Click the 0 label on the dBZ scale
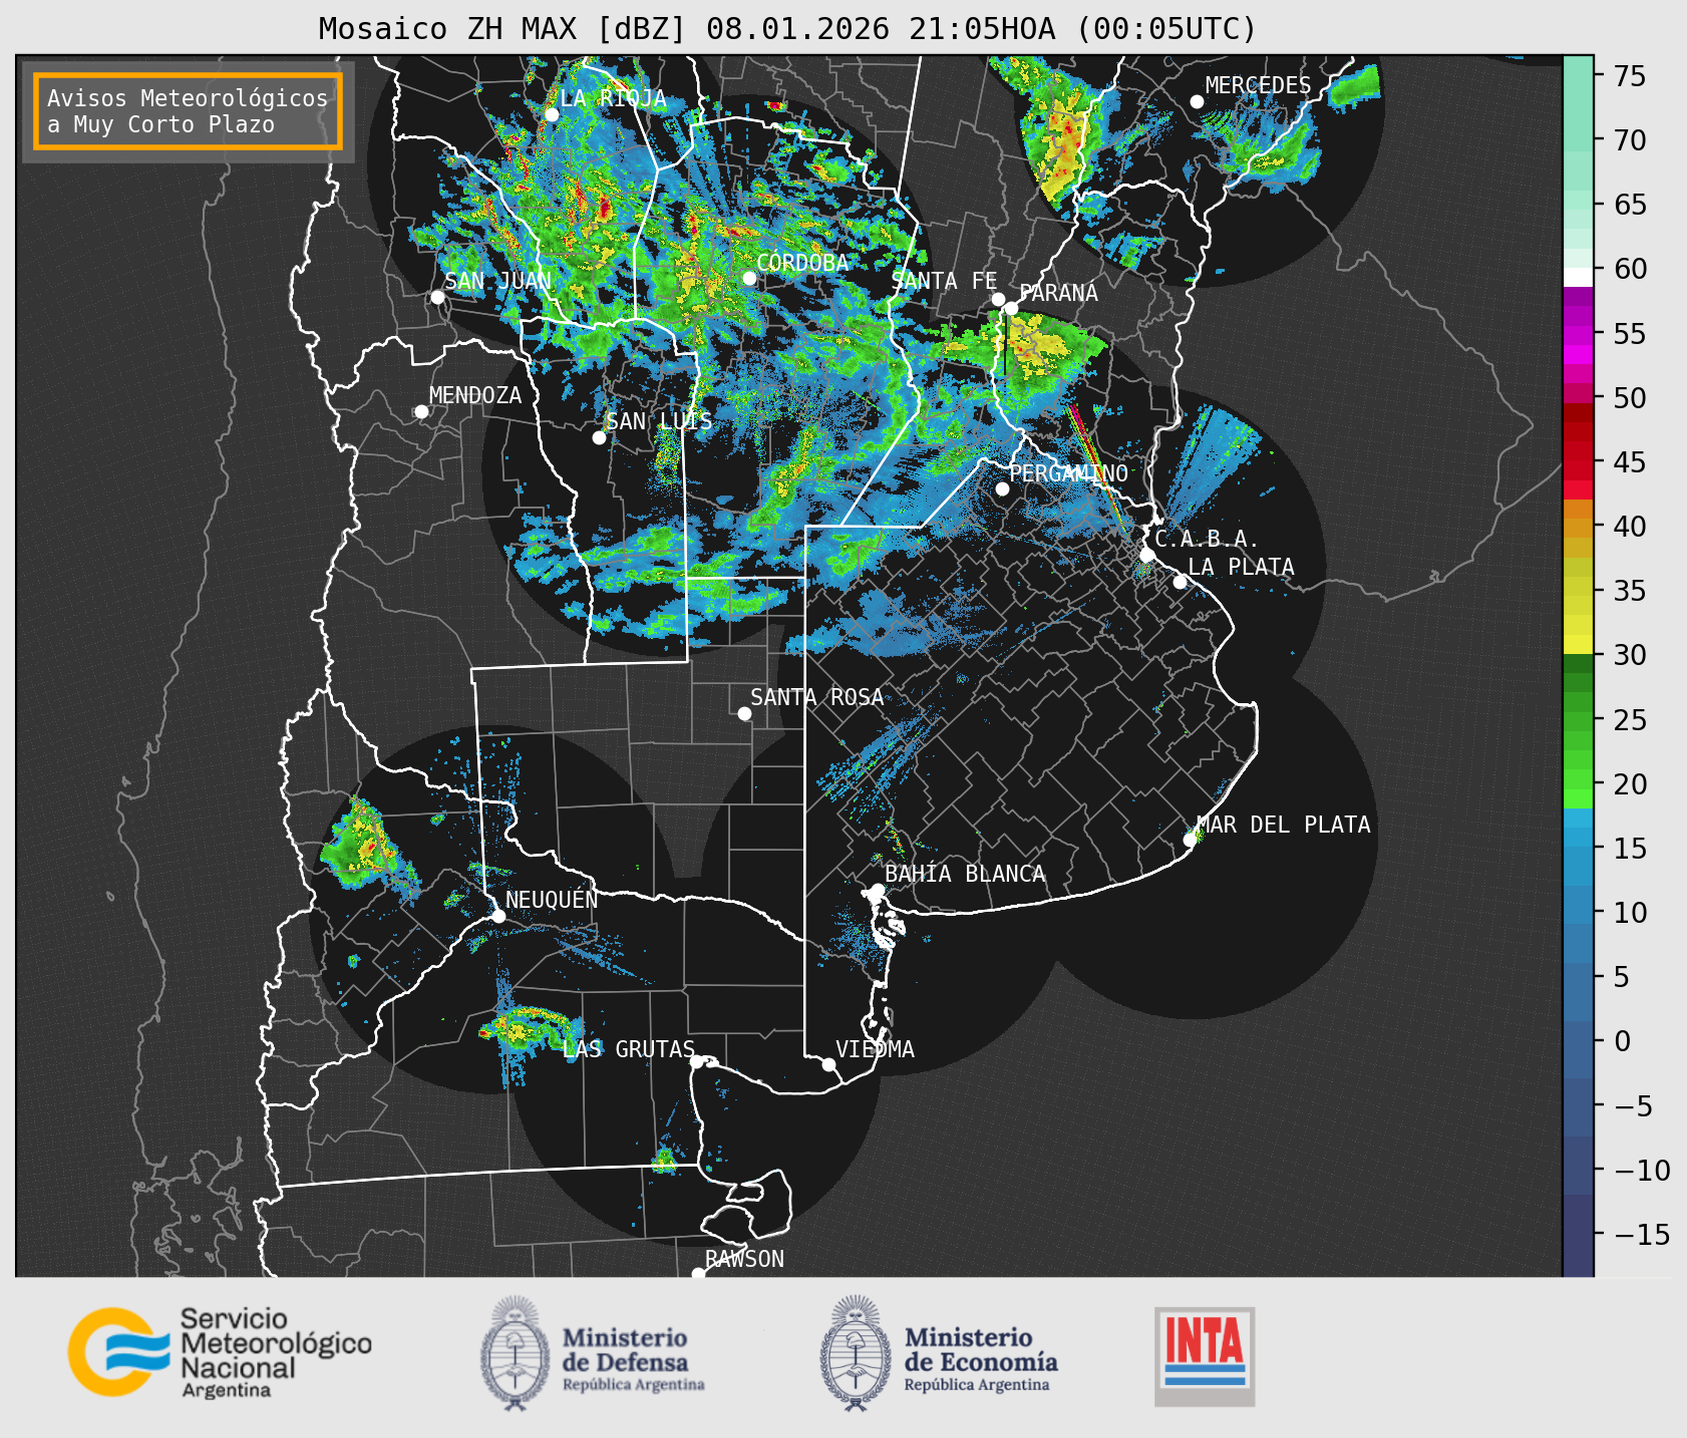 click(x=1622, y=1041)
